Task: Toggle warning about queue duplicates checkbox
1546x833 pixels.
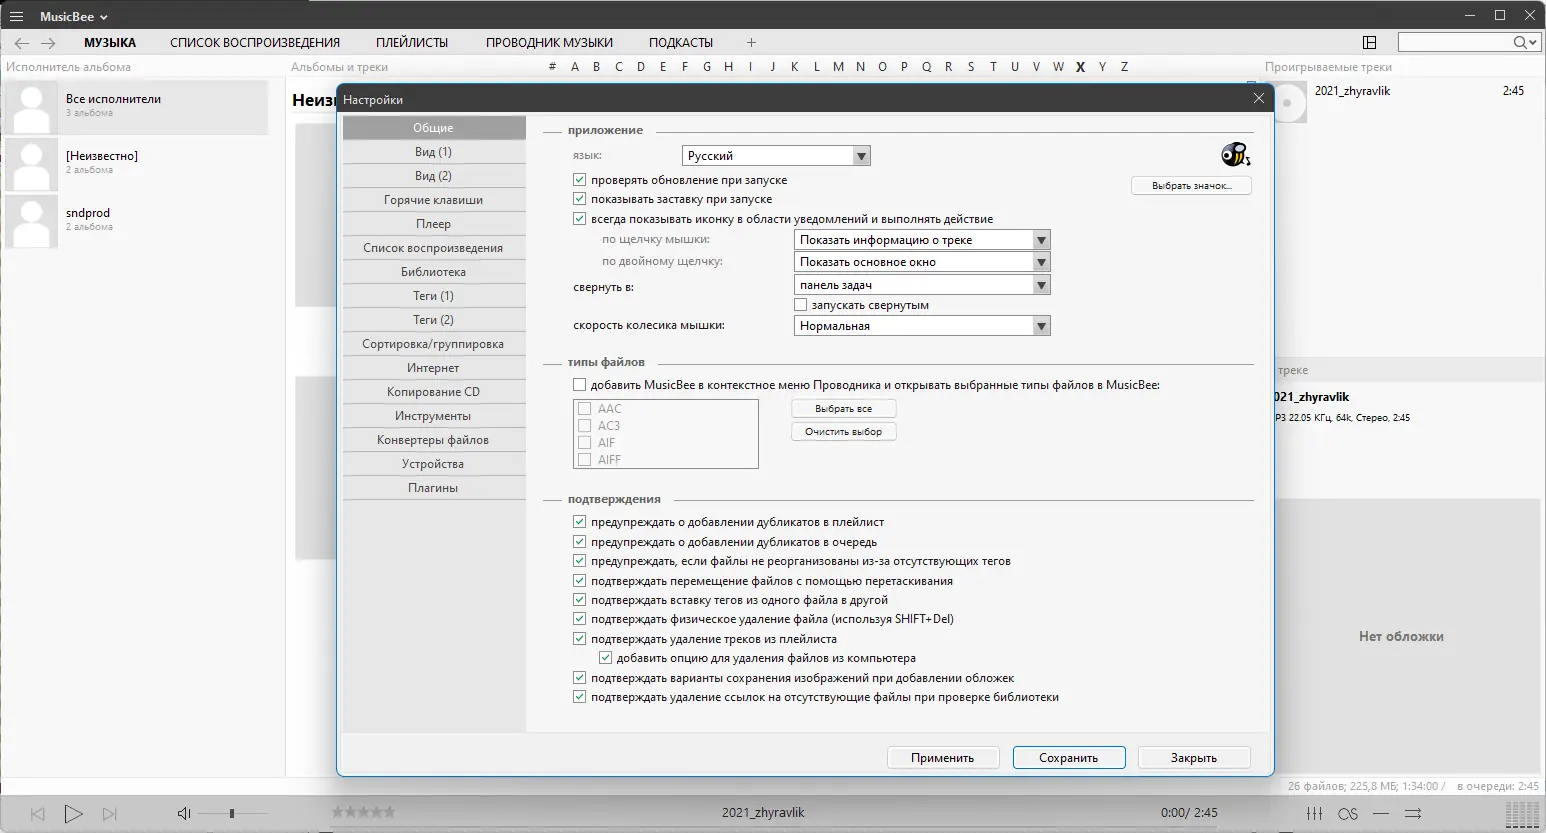Action: click(x=579, y=542)
